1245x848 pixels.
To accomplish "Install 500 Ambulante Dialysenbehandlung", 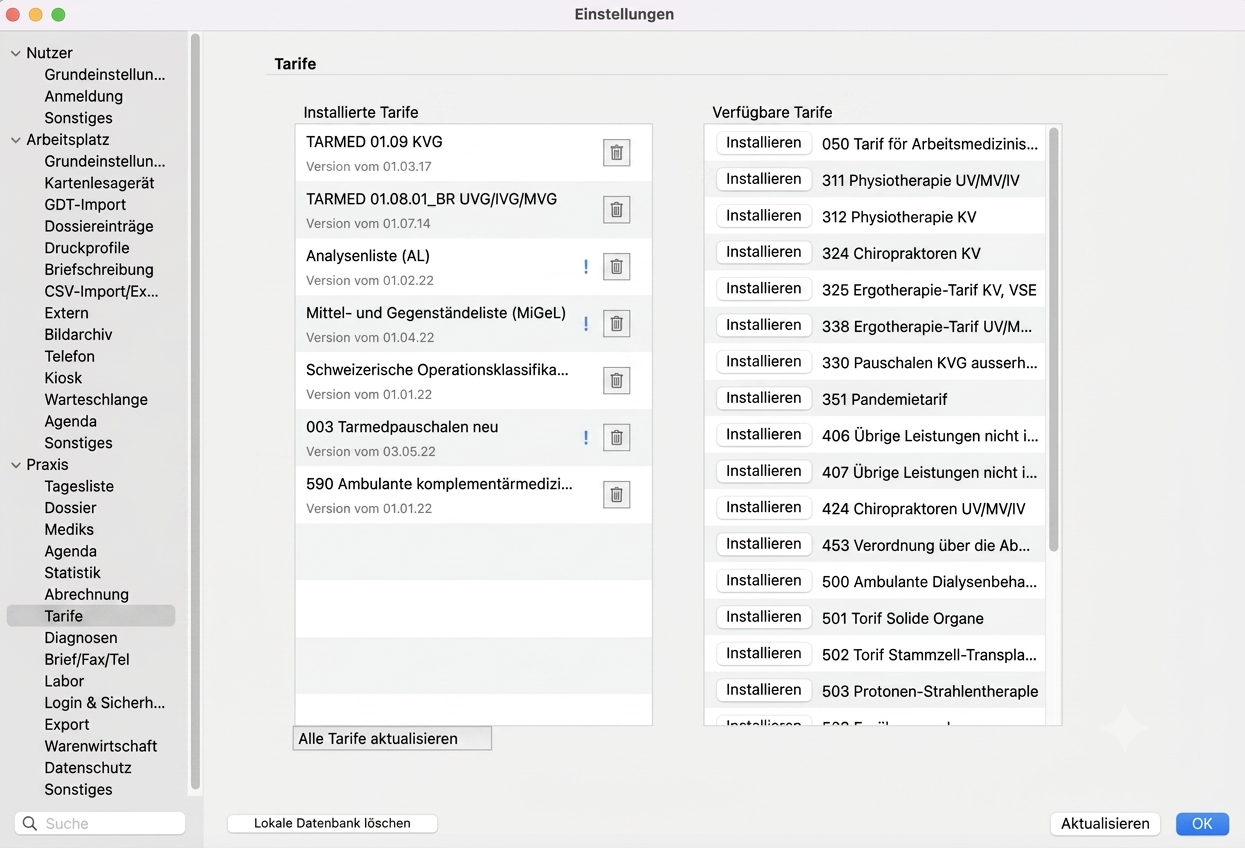I will click(x=764, y=581).
